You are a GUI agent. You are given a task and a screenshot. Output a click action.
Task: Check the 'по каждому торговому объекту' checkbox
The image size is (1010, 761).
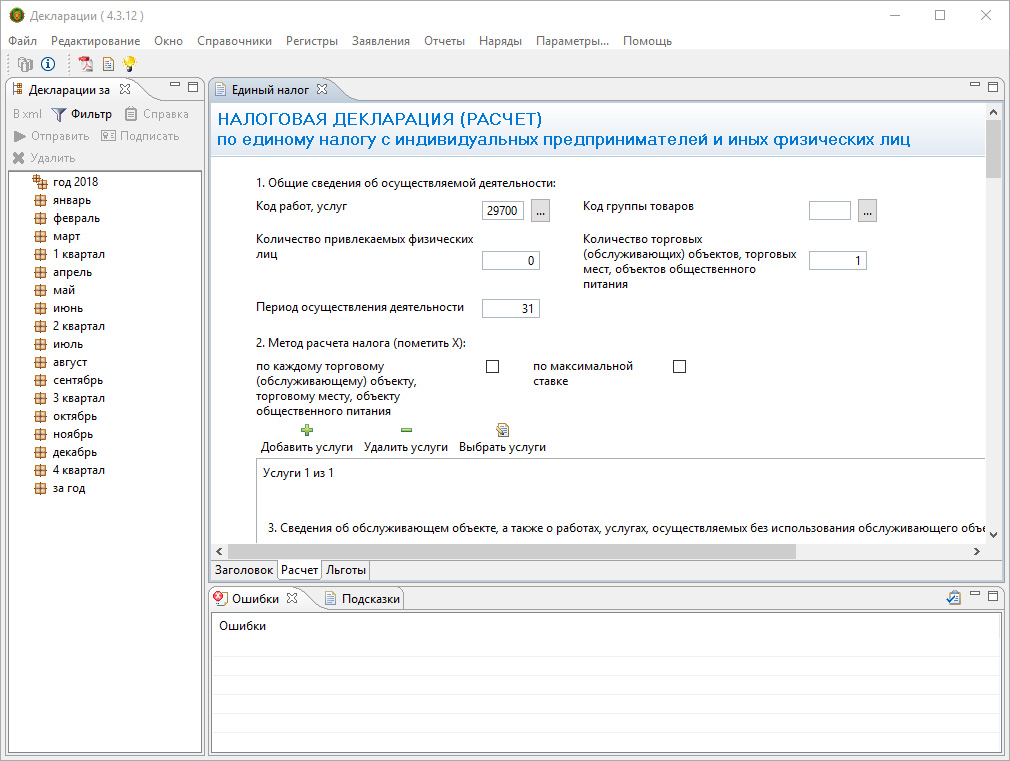pos(492,367)
